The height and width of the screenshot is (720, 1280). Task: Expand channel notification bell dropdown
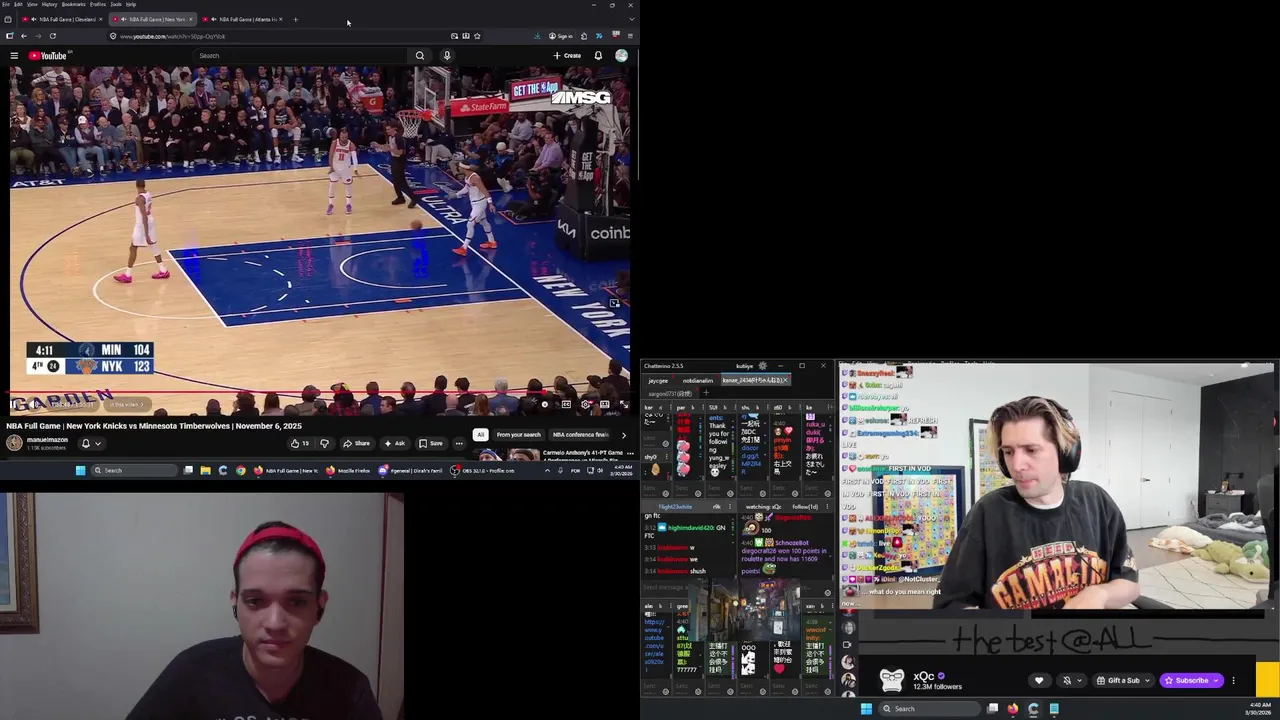coord(90,443)
